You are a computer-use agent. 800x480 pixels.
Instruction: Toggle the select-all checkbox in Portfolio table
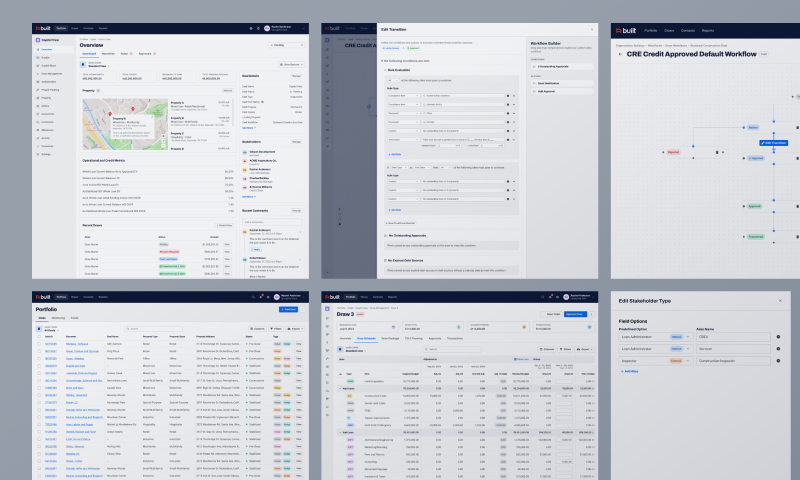click(38, 336)
